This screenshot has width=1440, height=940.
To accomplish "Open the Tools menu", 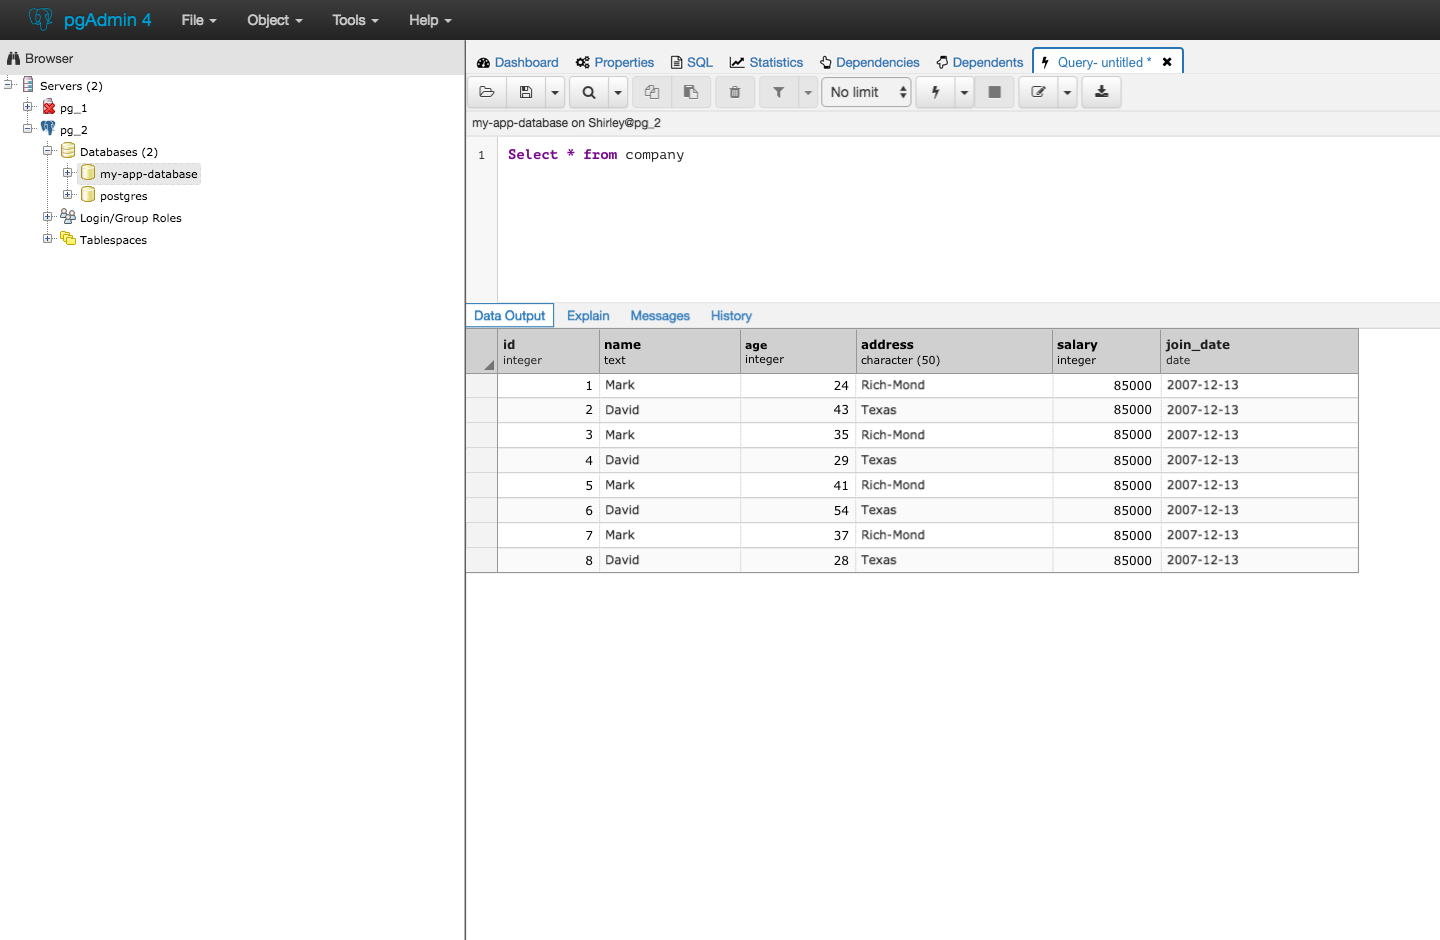I will 355,20.
